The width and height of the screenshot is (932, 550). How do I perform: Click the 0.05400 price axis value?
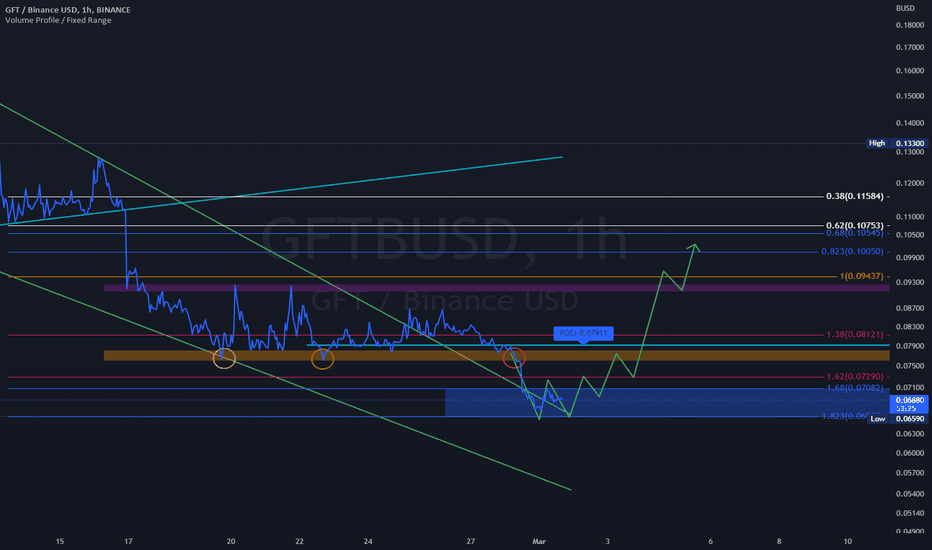pyautogui.click(x=909, y=494)
